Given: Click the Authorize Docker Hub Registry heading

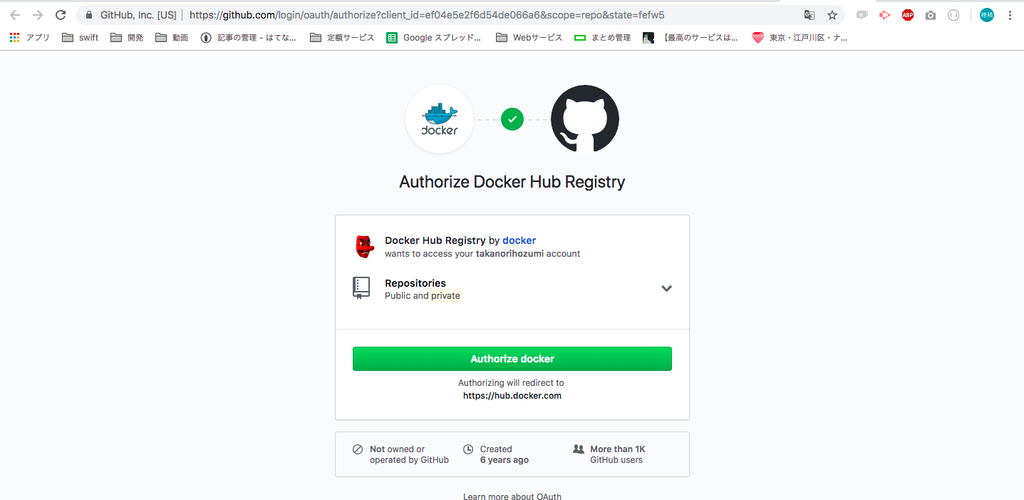Looking at the screenshot, I should click(512, 182).
